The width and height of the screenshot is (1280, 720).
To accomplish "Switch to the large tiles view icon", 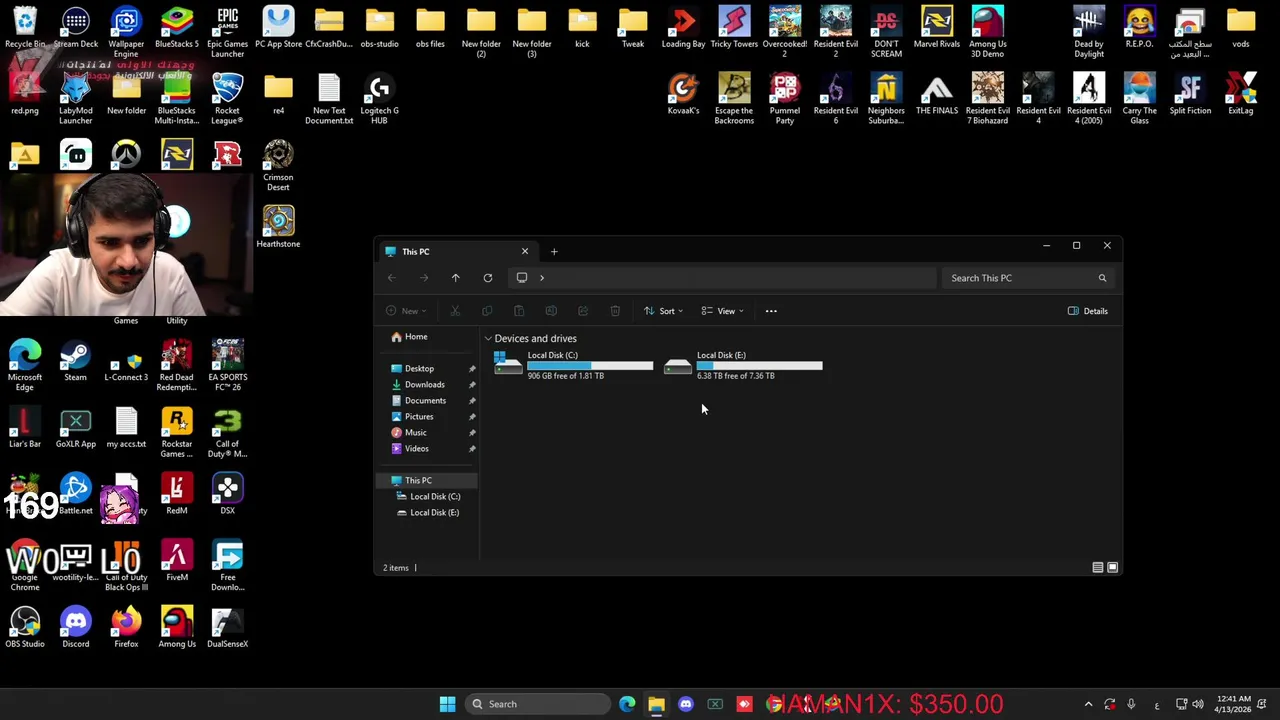I will pyautogui.click(x=1112, y=568).
